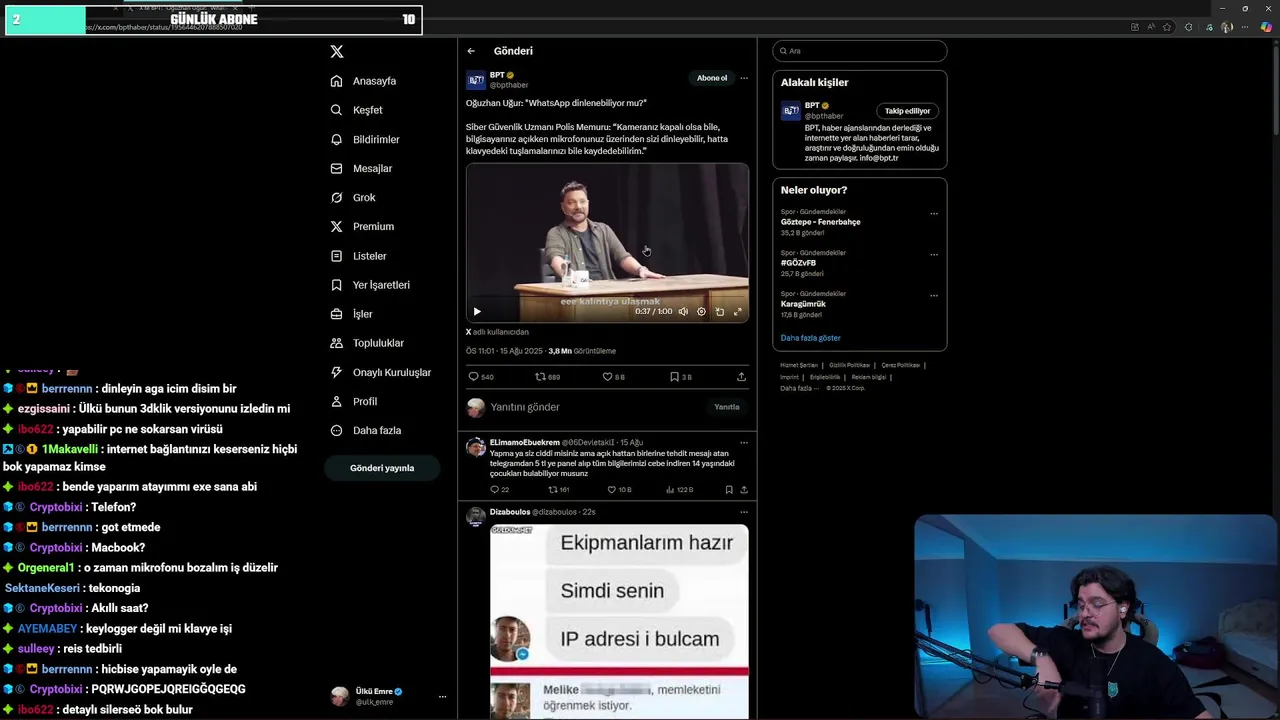Open the browser Copilot icon
Viewport: 1280px width, 720px height.
coord(1267,27)
